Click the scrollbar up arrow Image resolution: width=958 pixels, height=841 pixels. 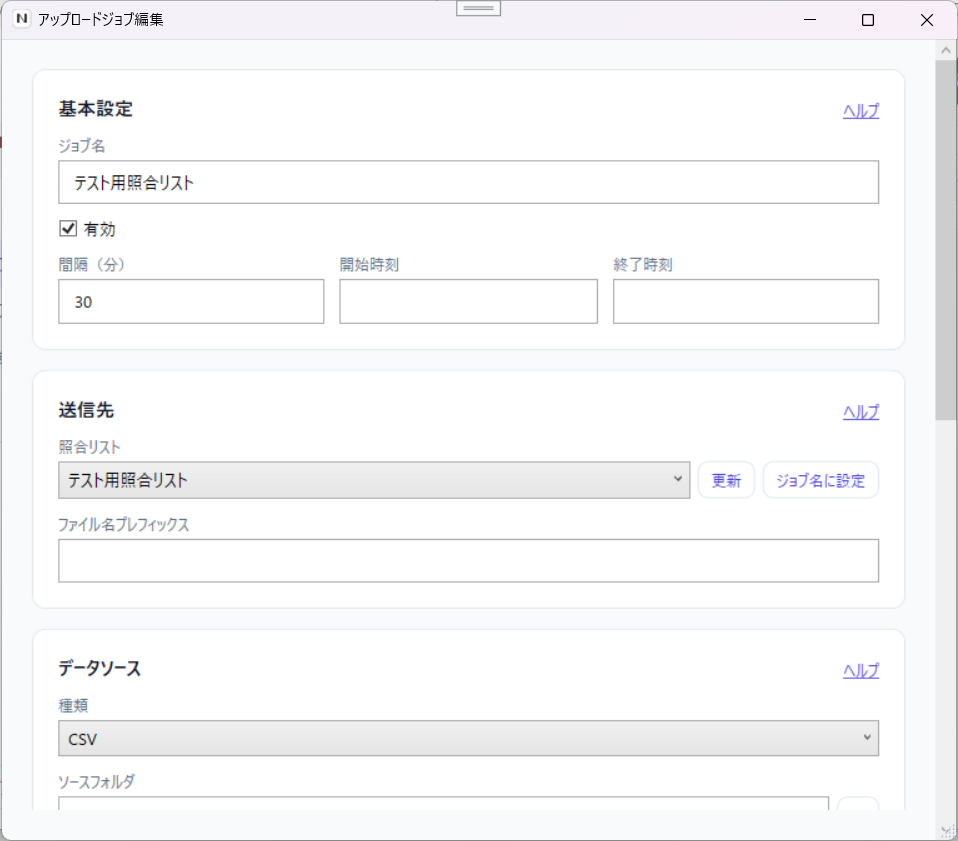coord(946,50)
